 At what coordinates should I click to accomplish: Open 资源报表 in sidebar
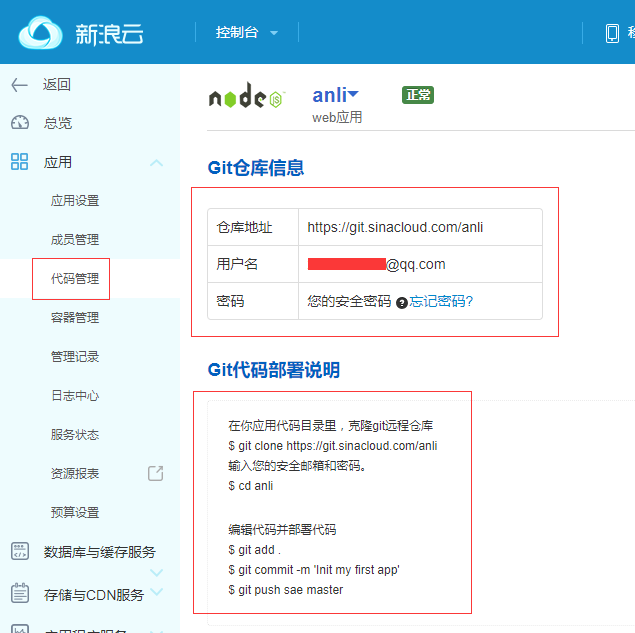(x=75, y=473)
